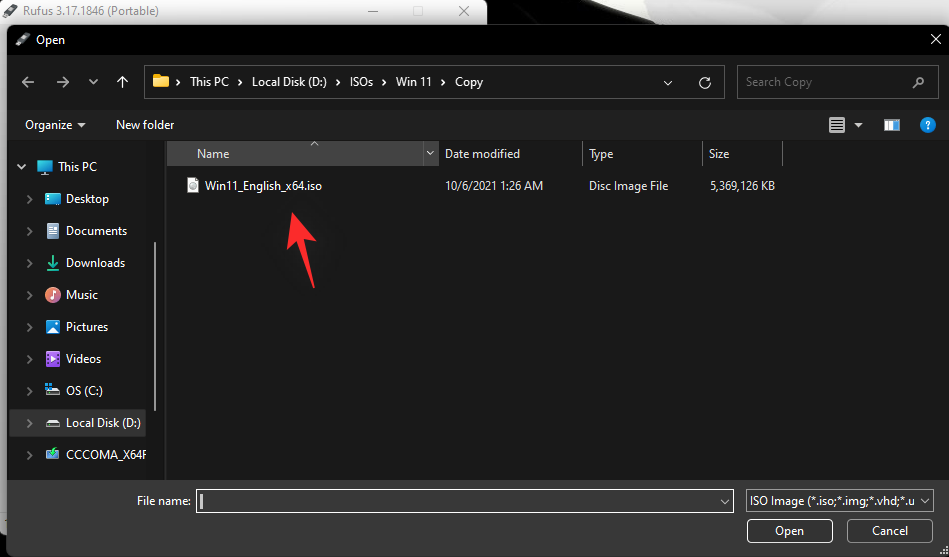Click the search magnifier icon
This screenshot has width=949, height=557.
click(918, 82)
